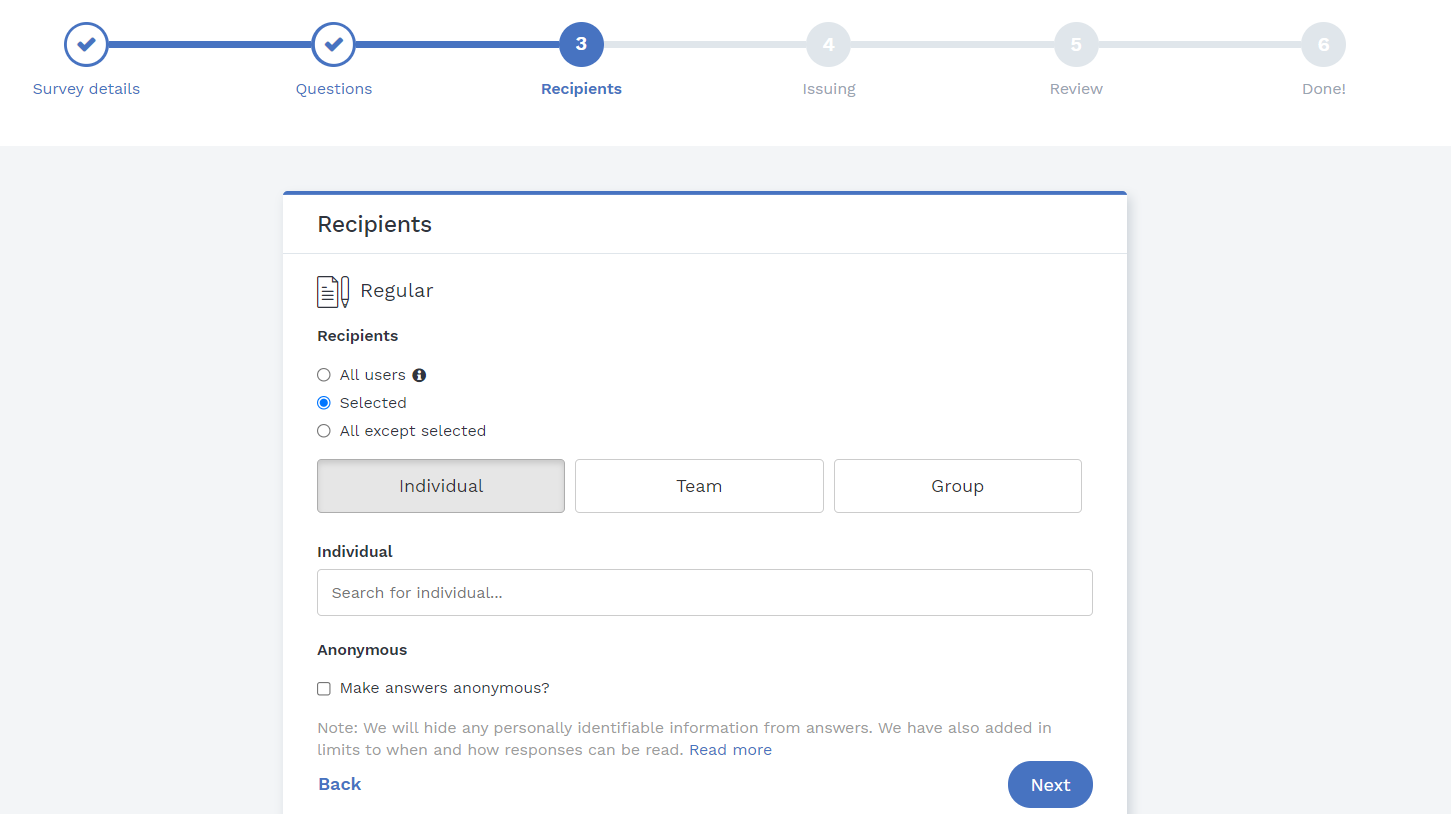Open the Read more link
The image size is (1451, 814).
[x=730, y=750]
